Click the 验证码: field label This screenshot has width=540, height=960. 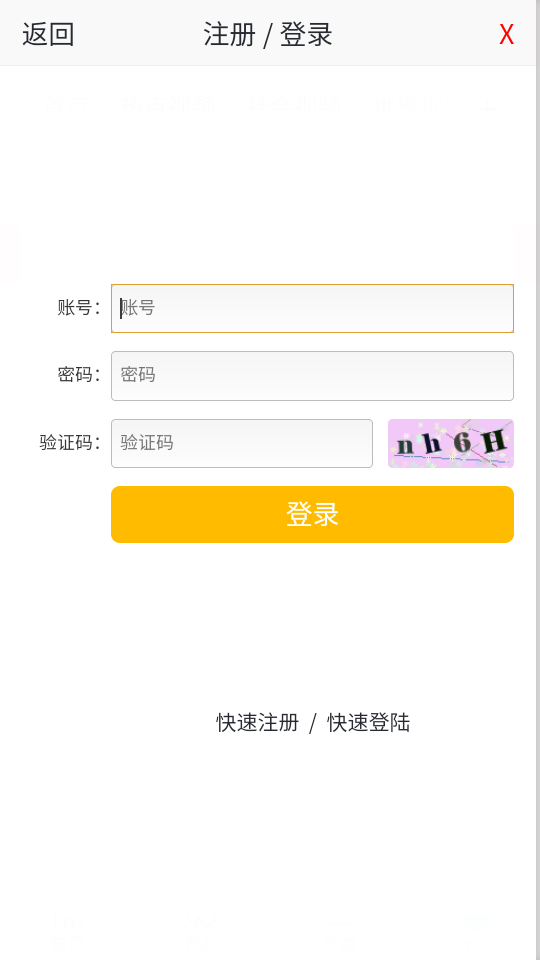pyautogui.click(x=70, y=442)
